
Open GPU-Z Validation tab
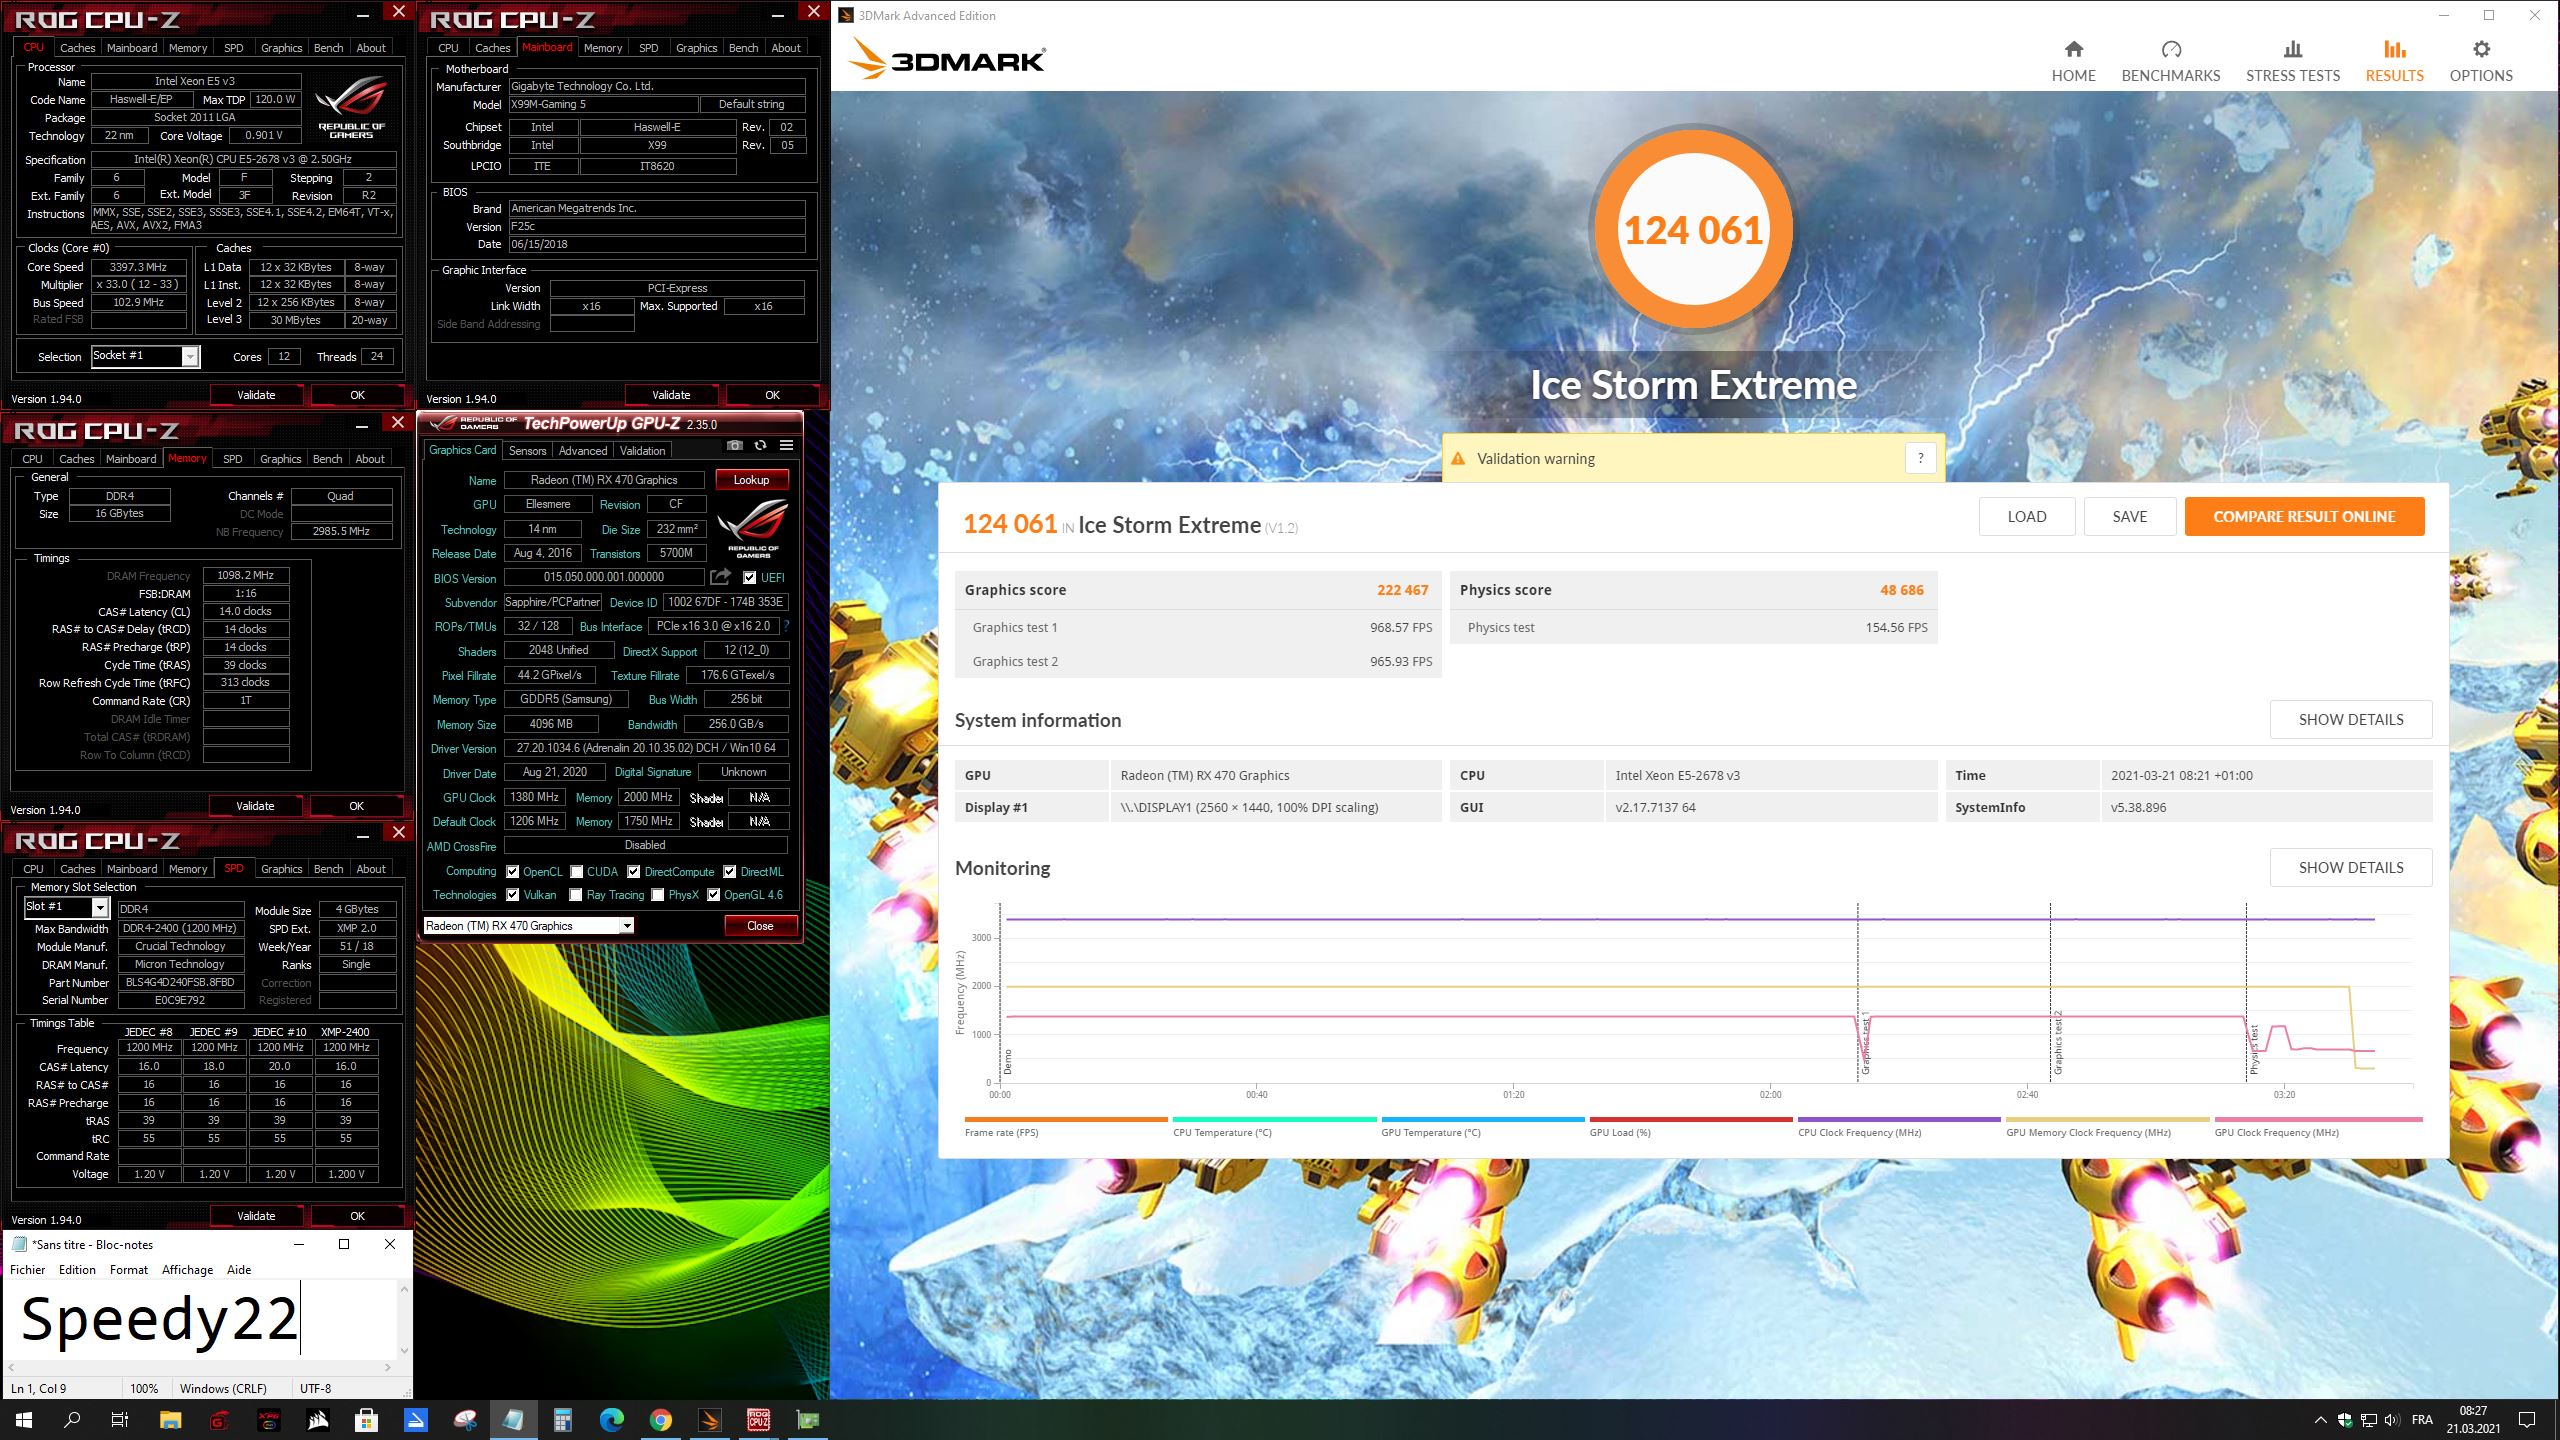(642, 450)
